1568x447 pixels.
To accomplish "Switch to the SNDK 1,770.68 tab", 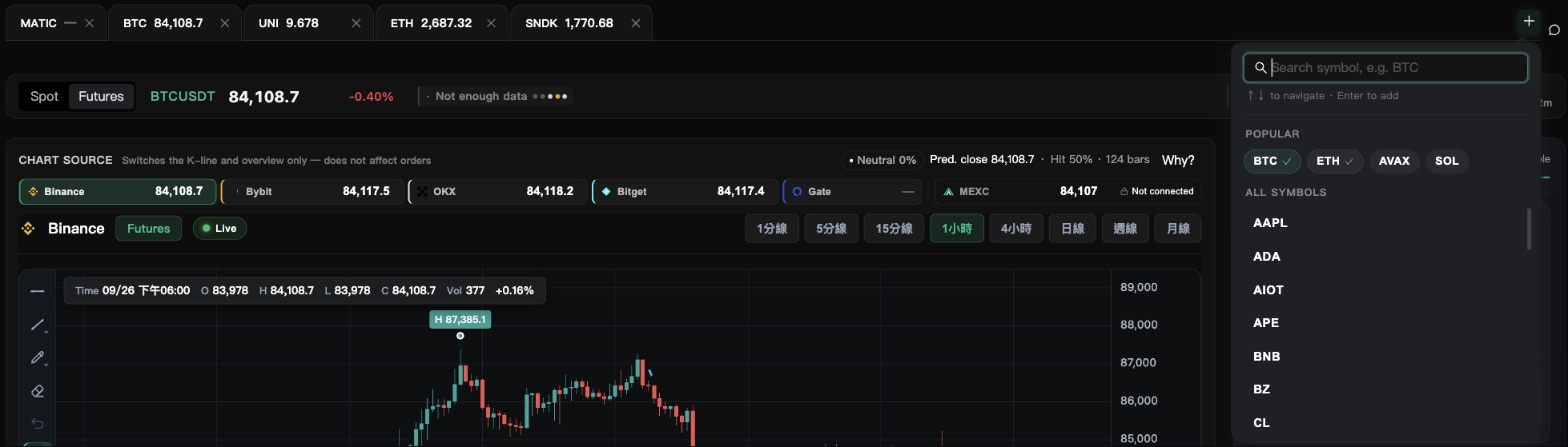I will 581,23.
